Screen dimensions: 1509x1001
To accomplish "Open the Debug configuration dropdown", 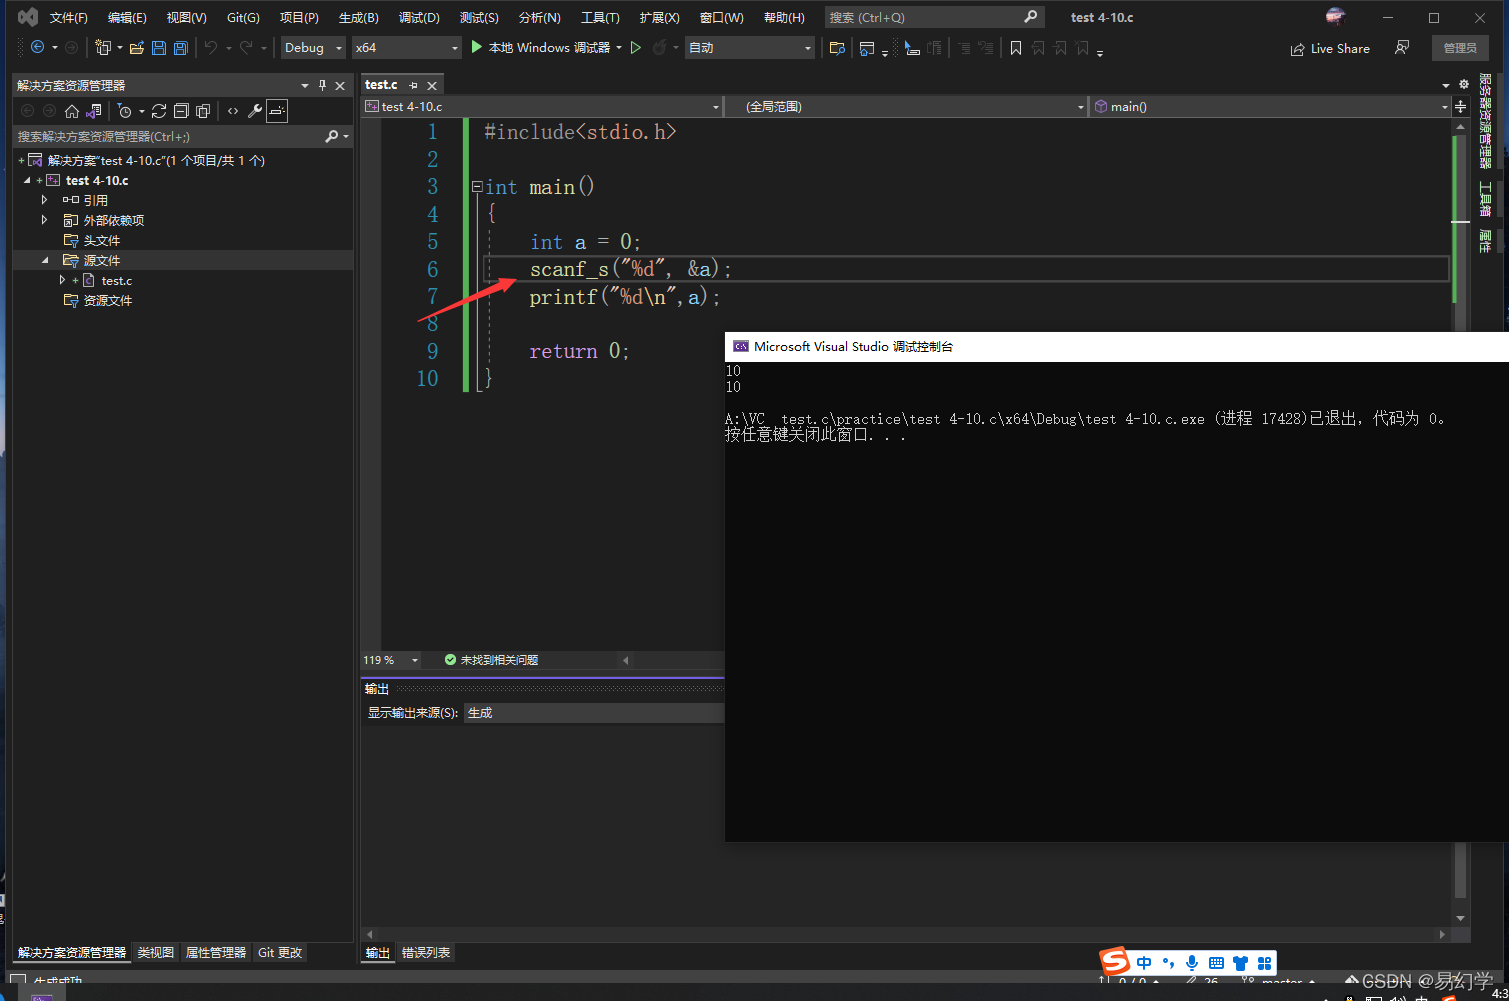I will (312, 47).
